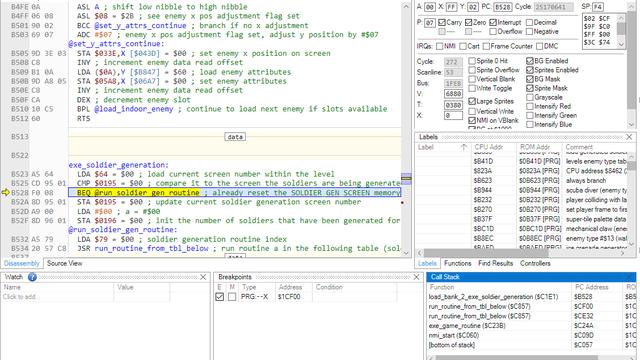Enable the Overflow flag checkbox
640x360 pixels.
(493, 31)
